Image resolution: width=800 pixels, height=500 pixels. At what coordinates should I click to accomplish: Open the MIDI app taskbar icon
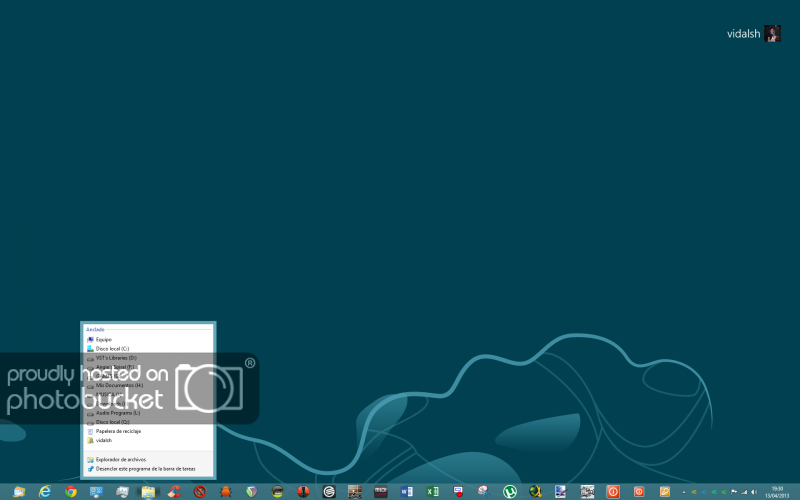pyautogui.click(x=381, y=491)
